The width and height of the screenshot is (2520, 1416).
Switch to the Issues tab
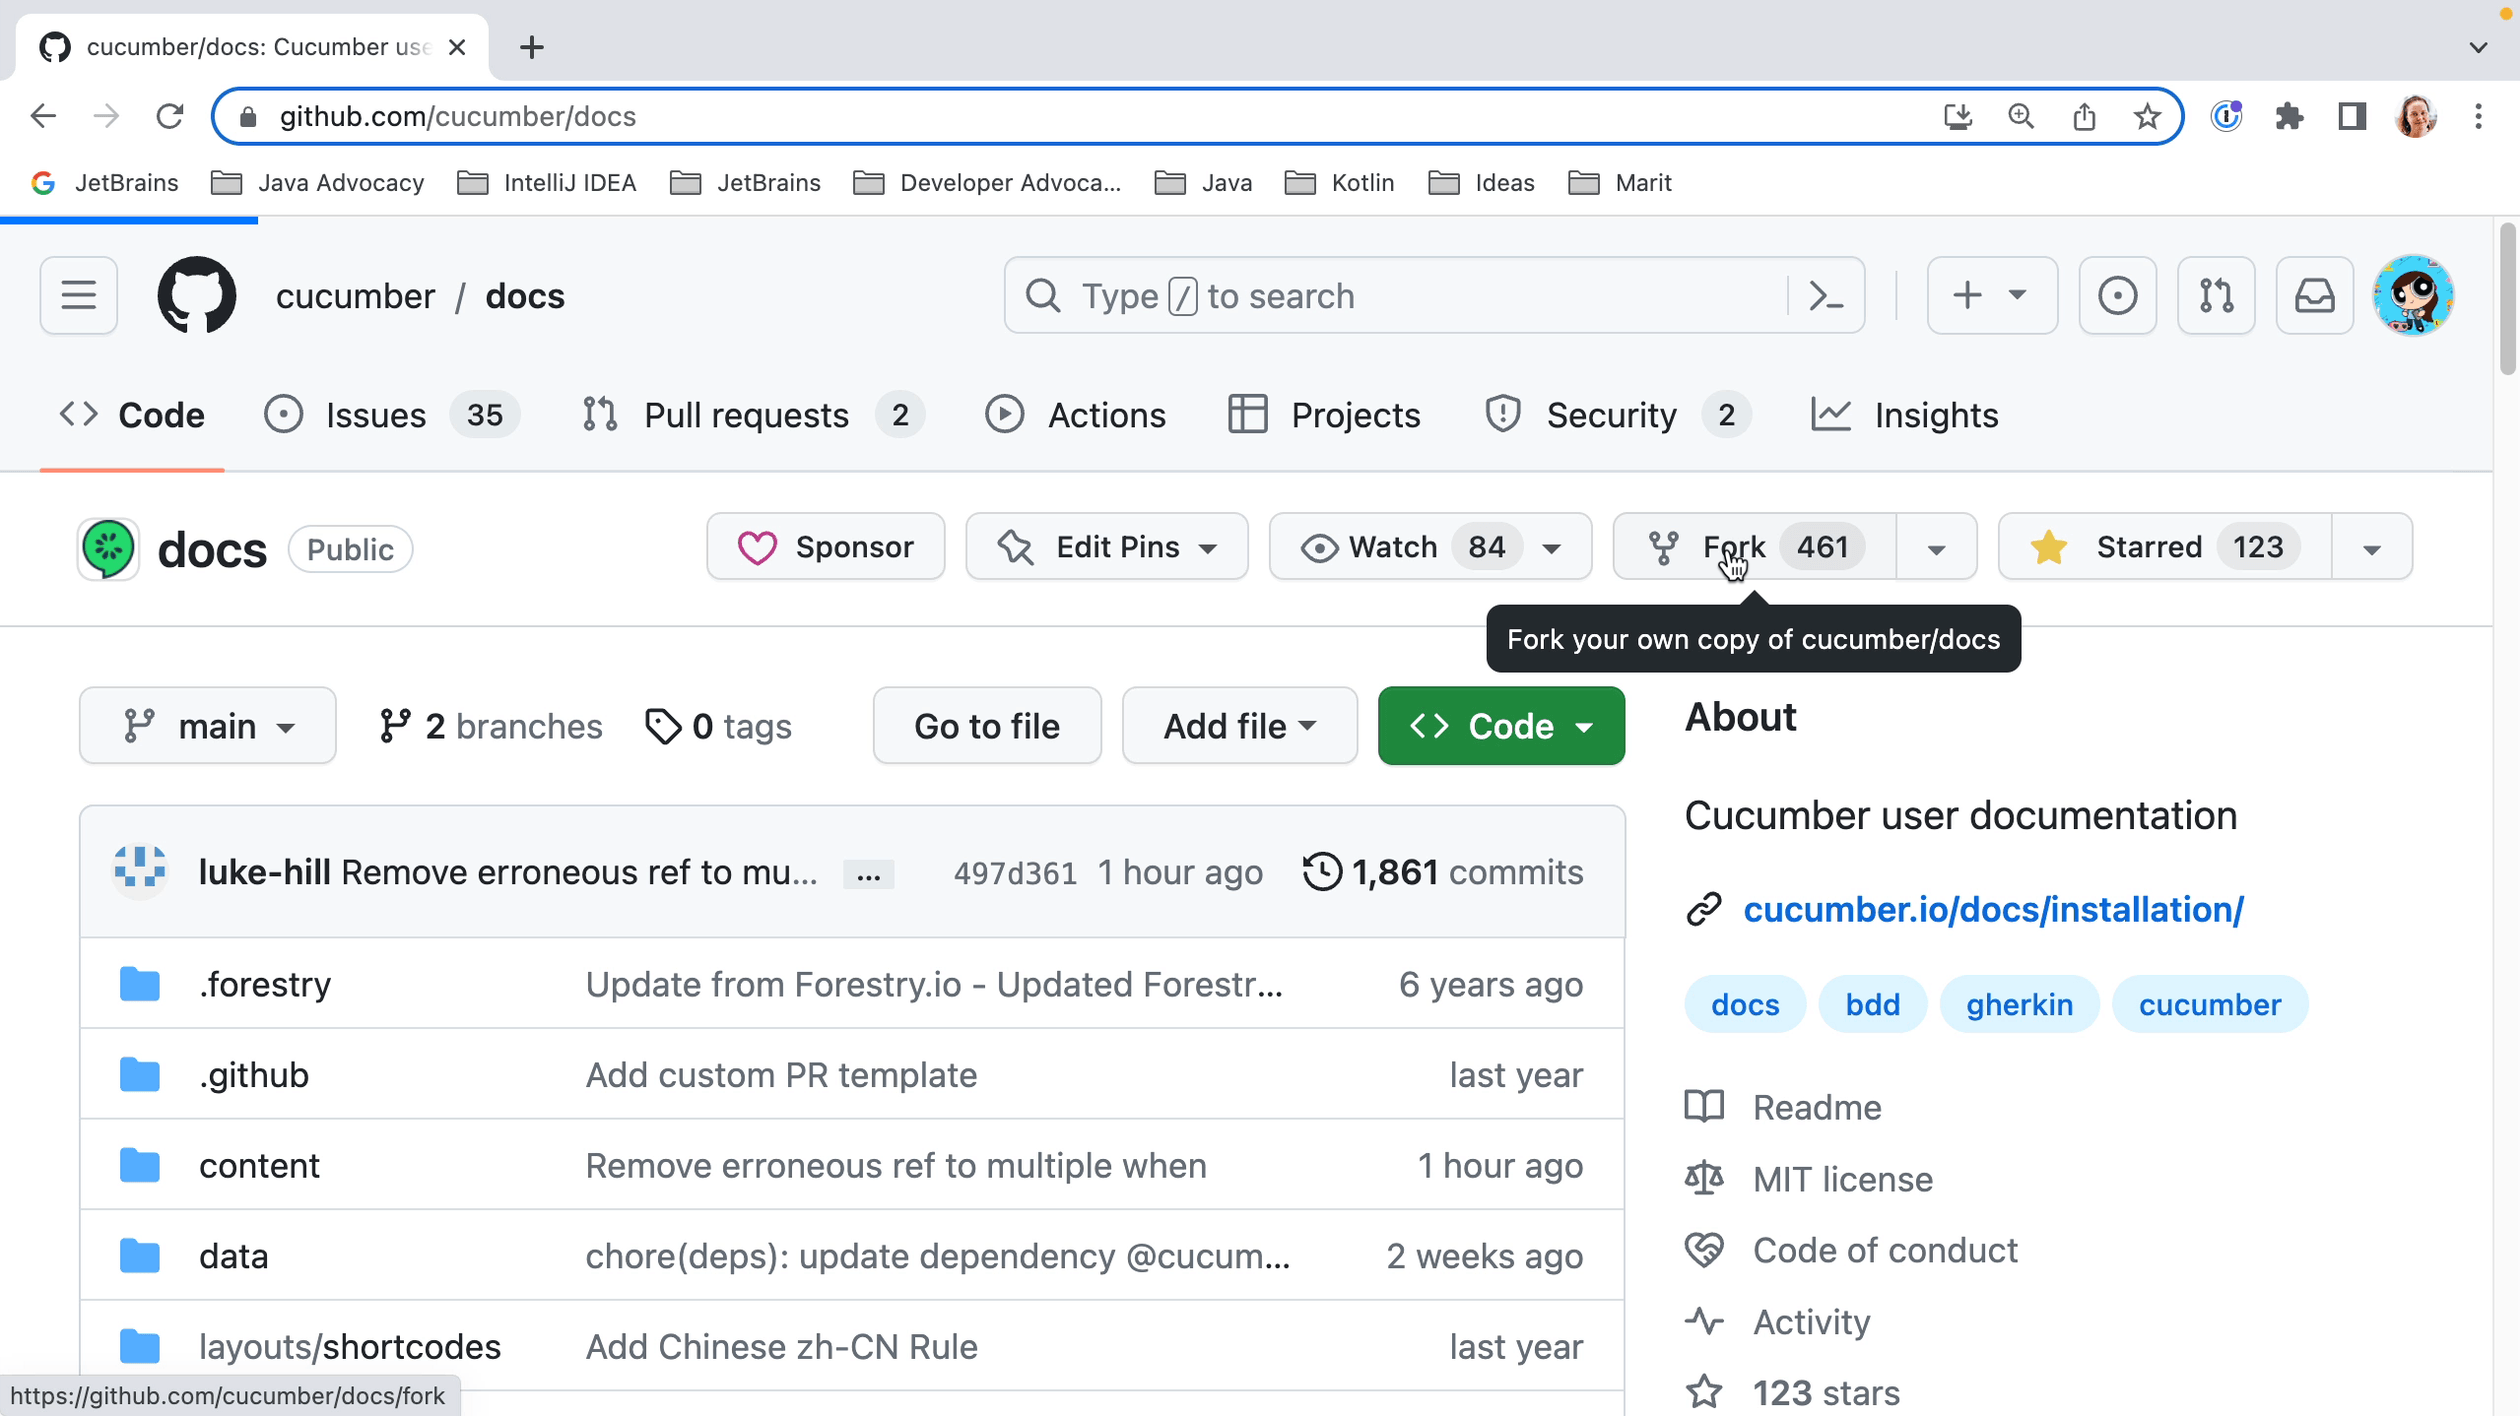tap(376, 415)
